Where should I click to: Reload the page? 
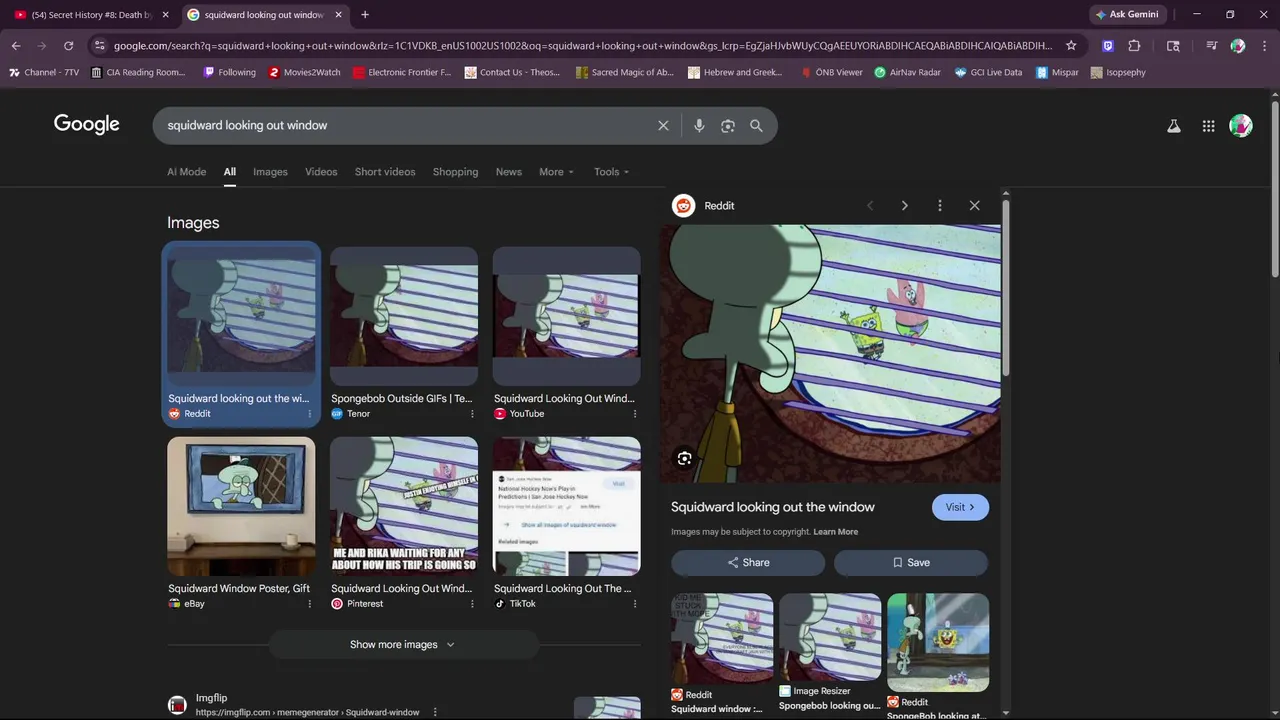point(68,45)
